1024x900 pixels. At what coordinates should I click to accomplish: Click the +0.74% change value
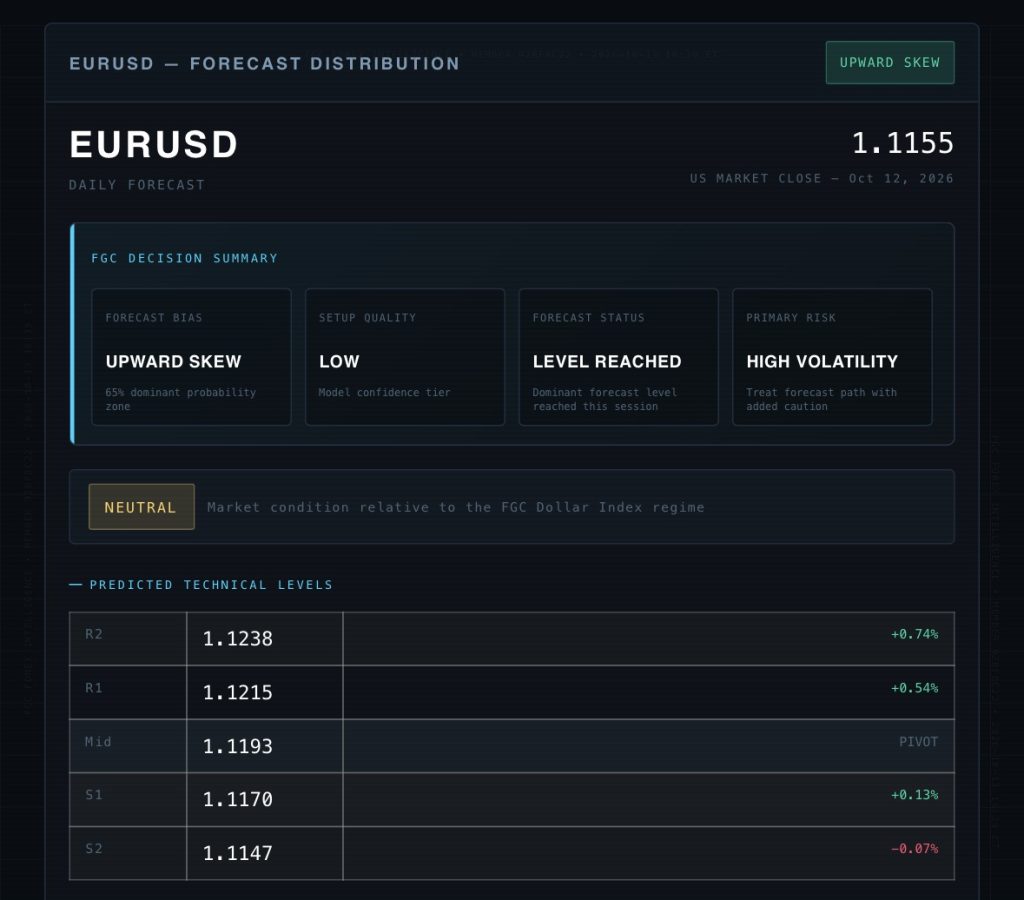point(914,634)
